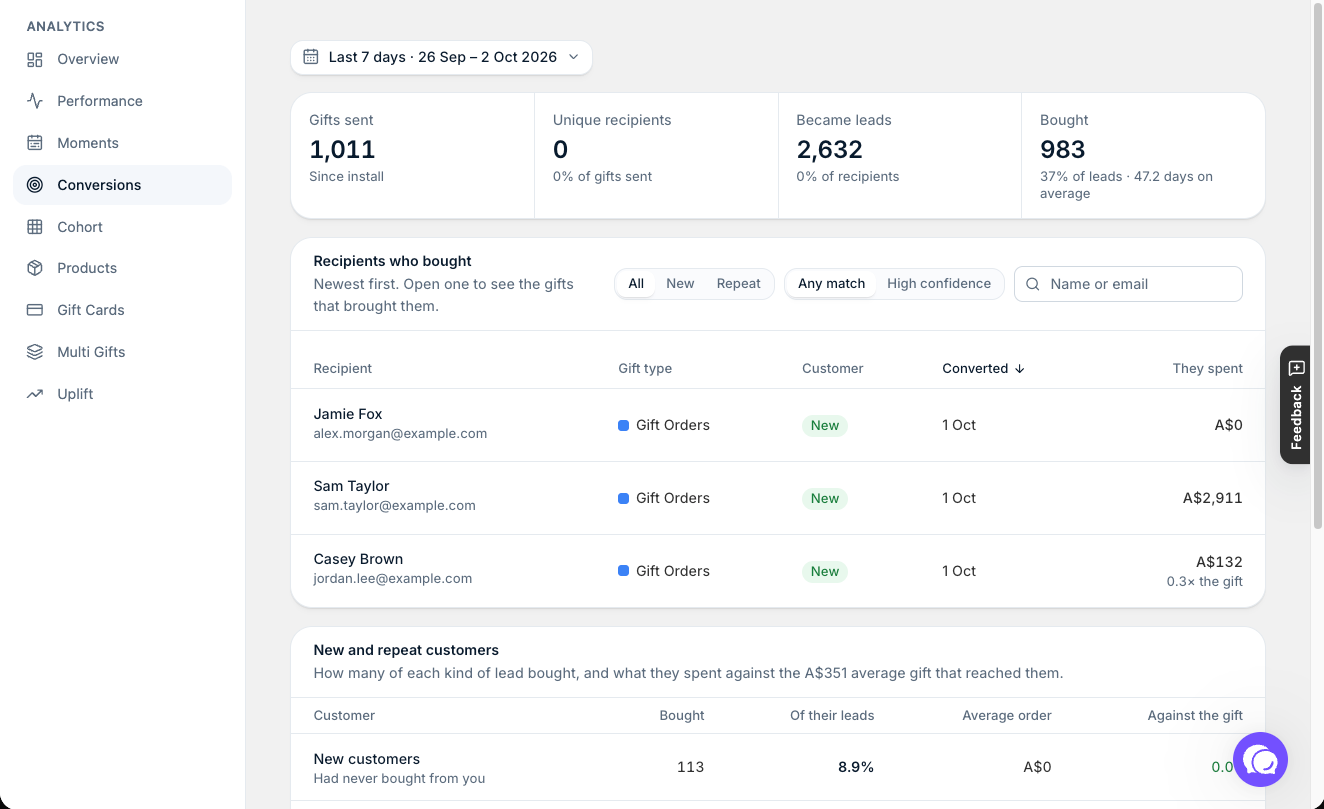
Task: Click the Customer column header in recipients table
Action: point(833,368)
